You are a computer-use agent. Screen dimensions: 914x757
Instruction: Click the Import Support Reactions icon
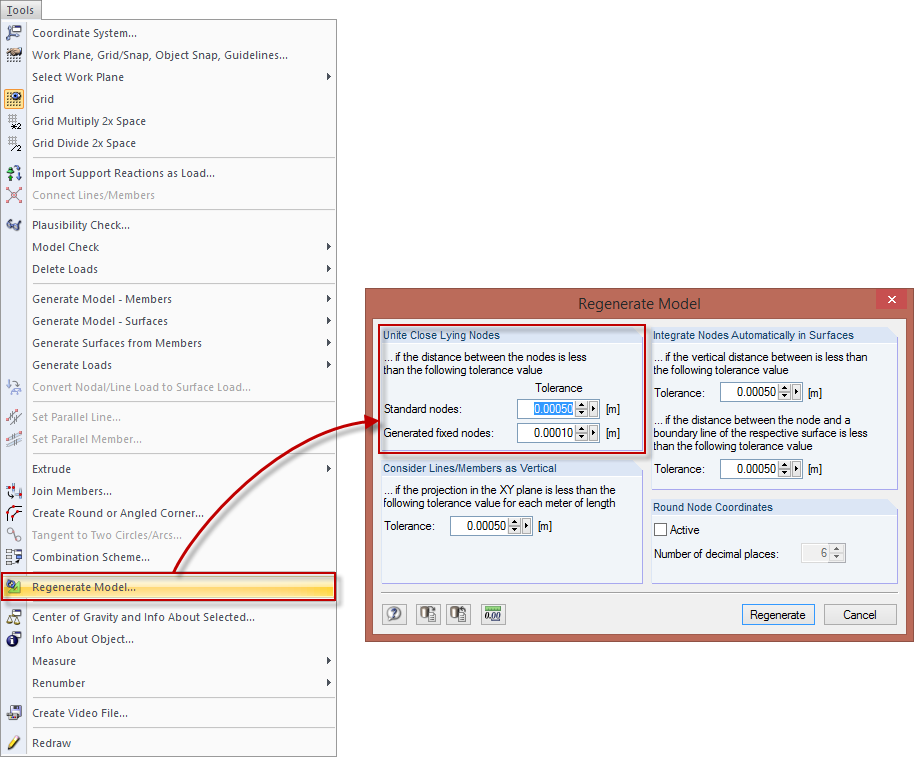14,173
